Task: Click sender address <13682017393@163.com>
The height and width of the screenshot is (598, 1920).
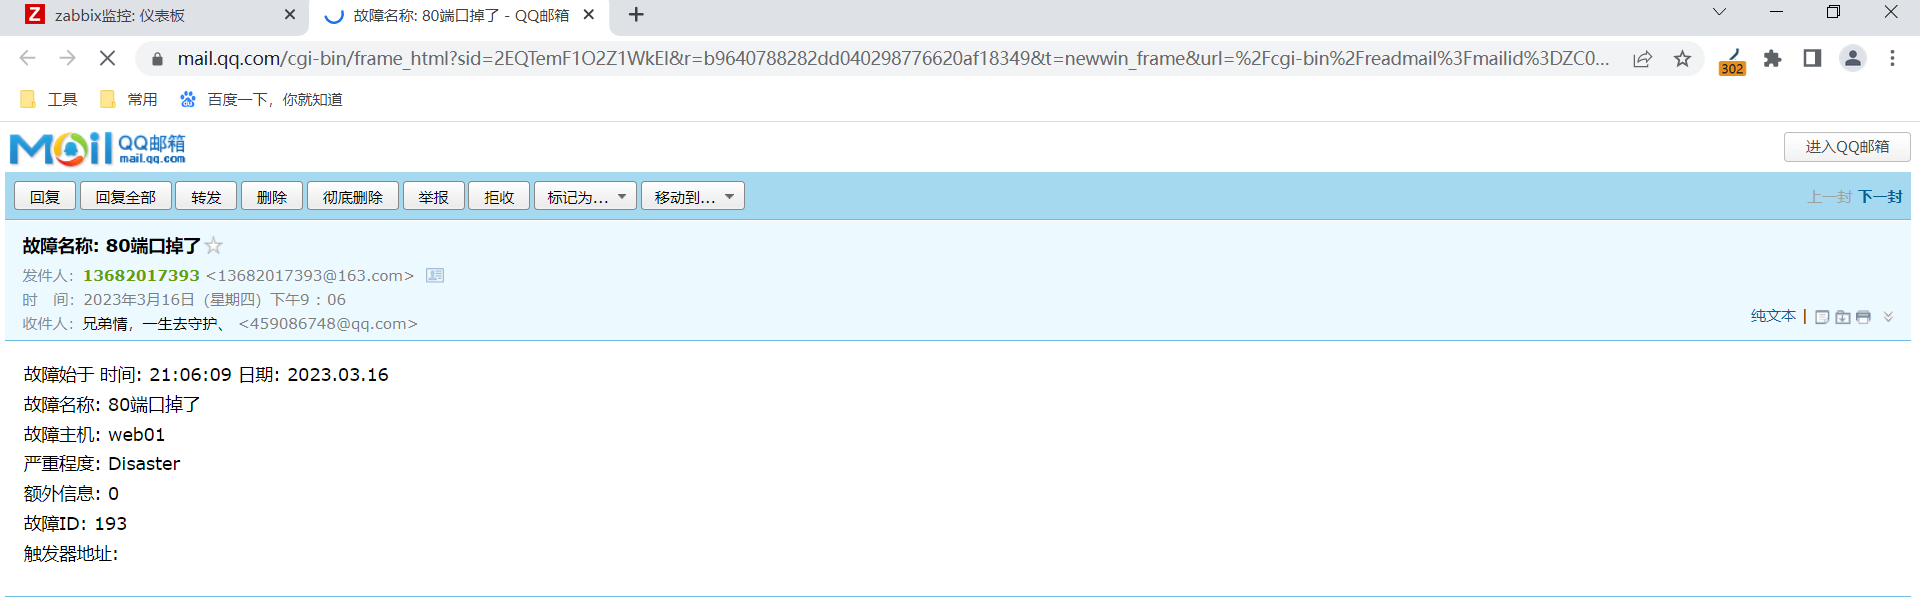Action: click(x=310, y=275)
